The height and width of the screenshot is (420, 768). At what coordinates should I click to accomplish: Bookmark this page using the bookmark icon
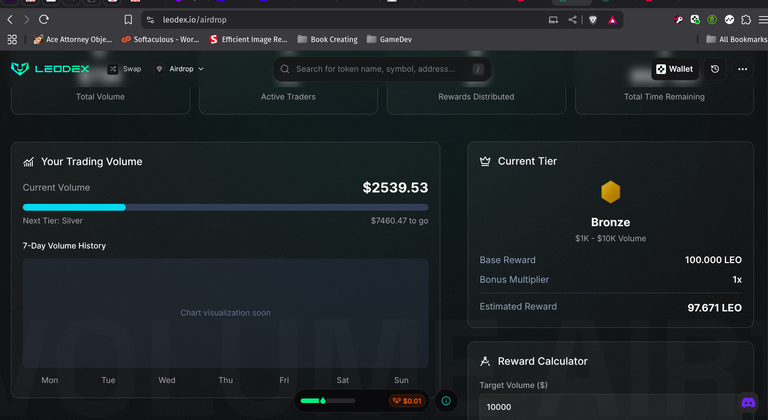pyautogui.click(x=128, y=20)
